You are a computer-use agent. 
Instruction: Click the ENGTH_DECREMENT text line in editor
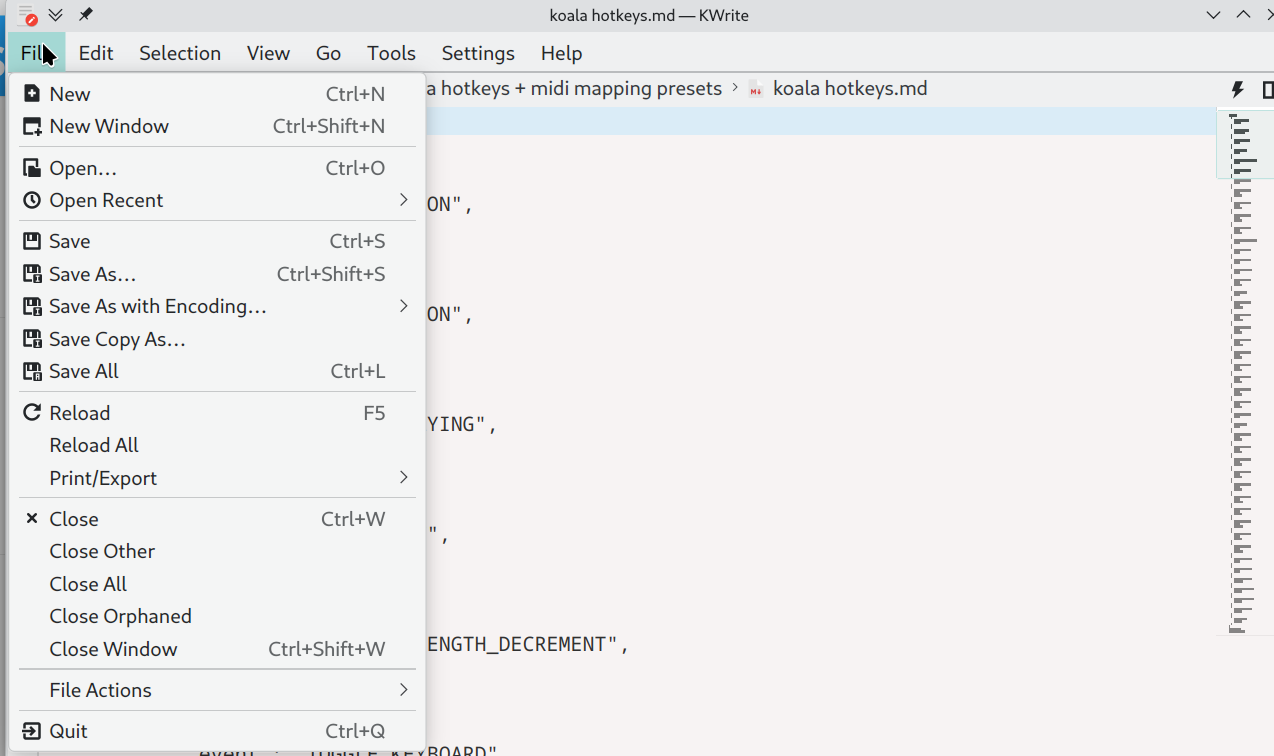coord(527,644)
